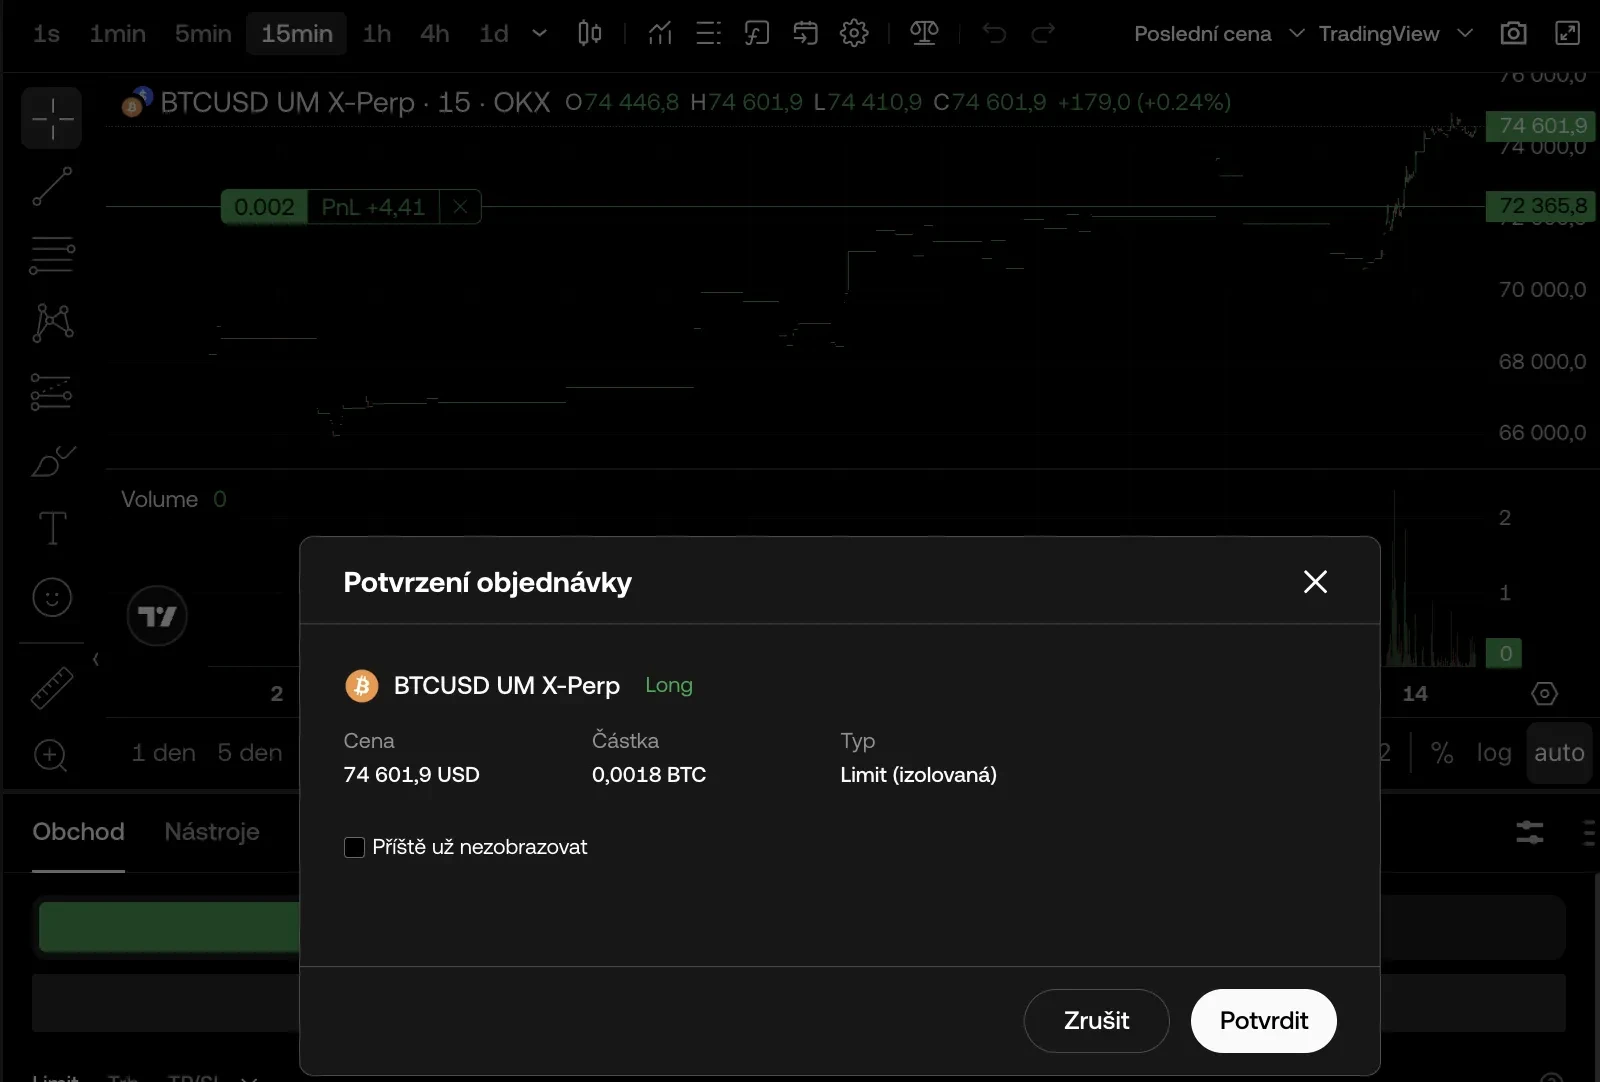Select the ruler measure tool
Screen dimensions: 1600x1082
[x=52, y=688]
